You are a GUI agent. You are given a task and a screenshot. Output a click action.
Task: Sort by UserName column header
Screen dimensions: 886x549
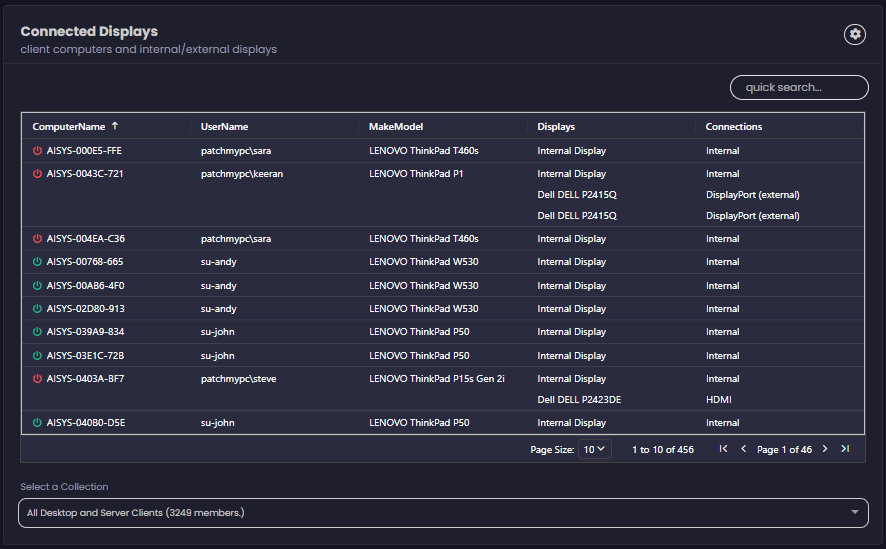tap(225, 127)
